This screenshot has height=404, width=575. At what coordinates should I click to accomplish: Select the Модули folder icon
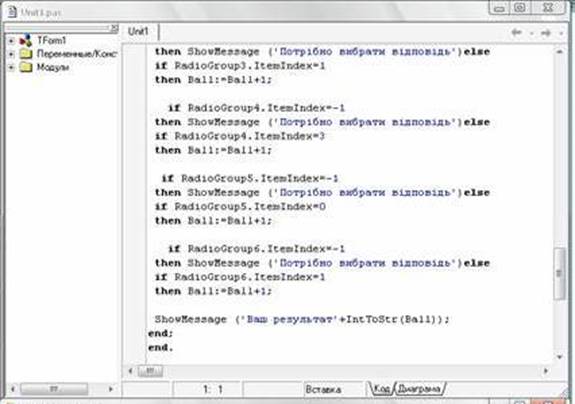point(26,67)
